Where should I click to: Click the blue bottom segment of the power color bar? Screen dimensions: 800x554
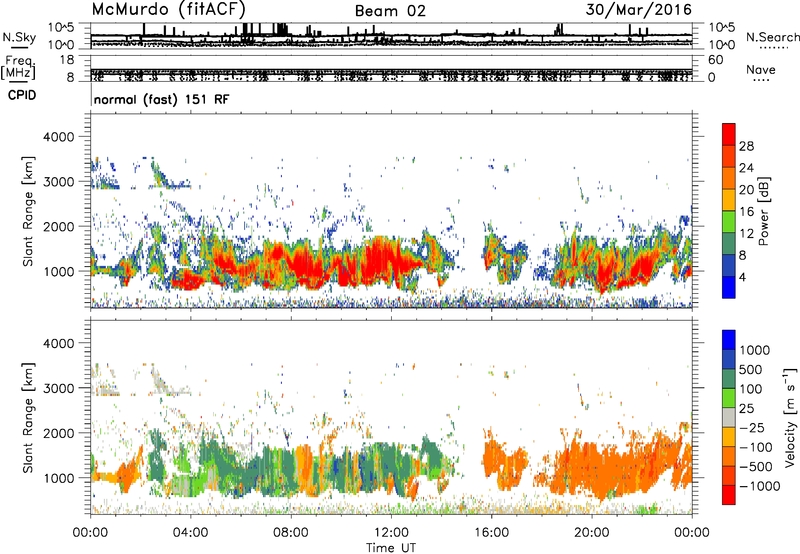729,287
